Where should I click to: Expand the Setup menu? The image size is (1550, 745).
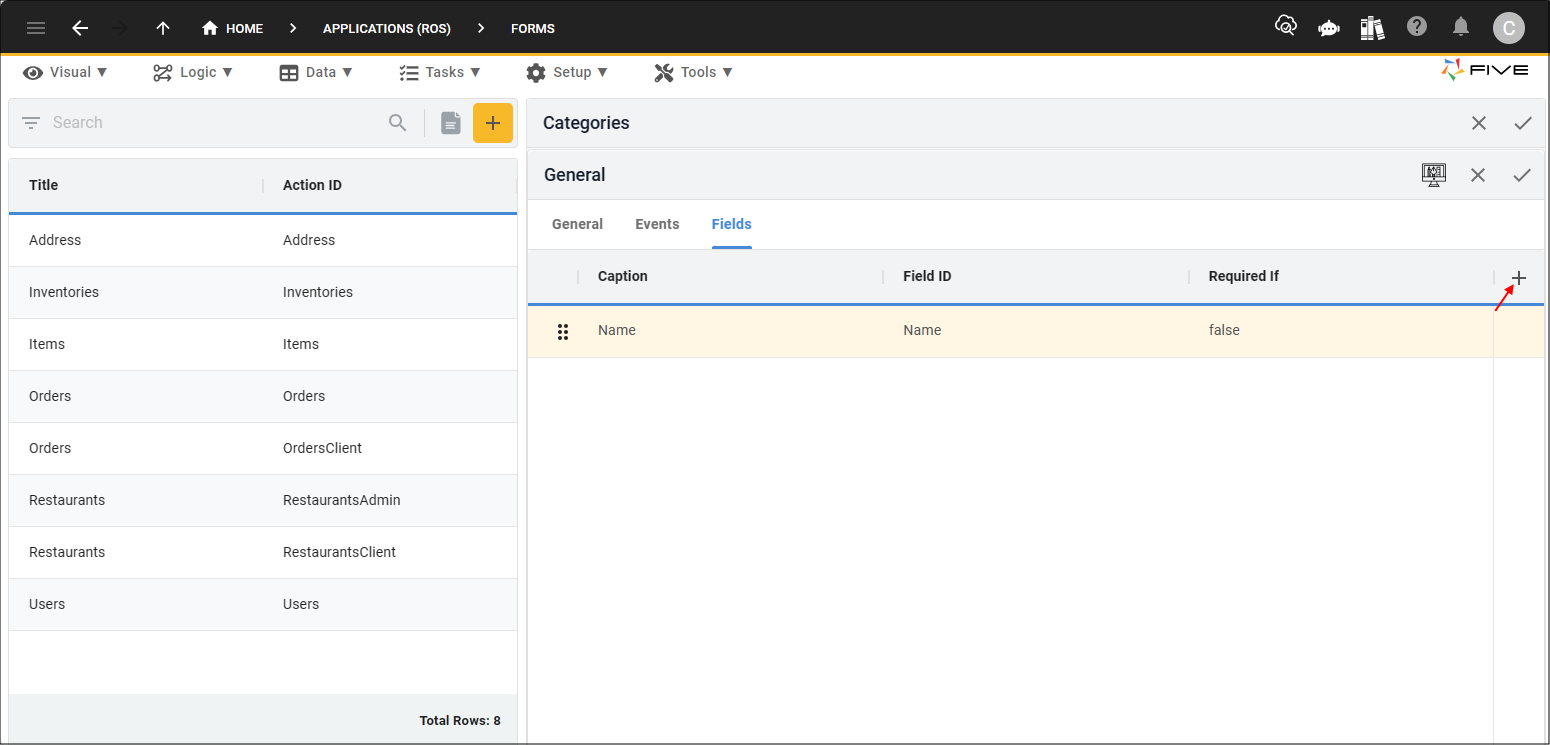click(x=567, y=72)
